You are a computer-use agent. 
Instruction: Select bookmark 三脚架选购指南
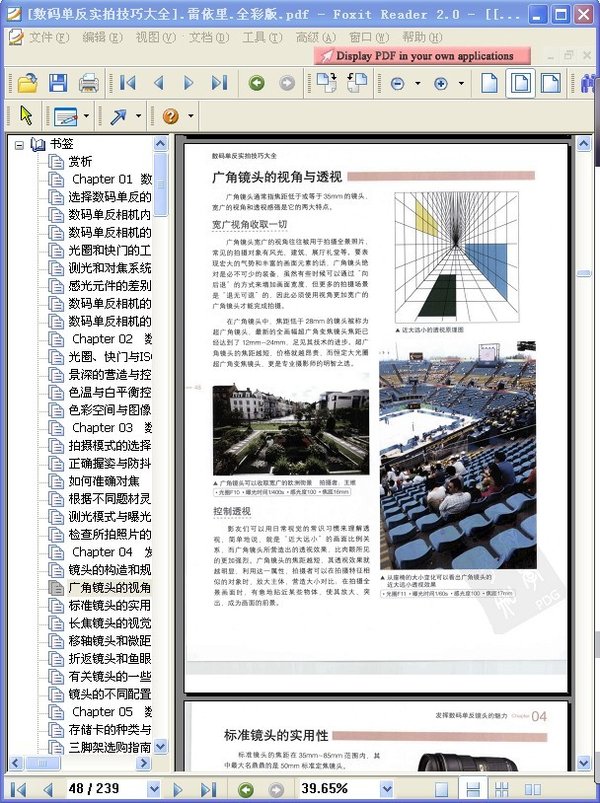pos(110,747)
